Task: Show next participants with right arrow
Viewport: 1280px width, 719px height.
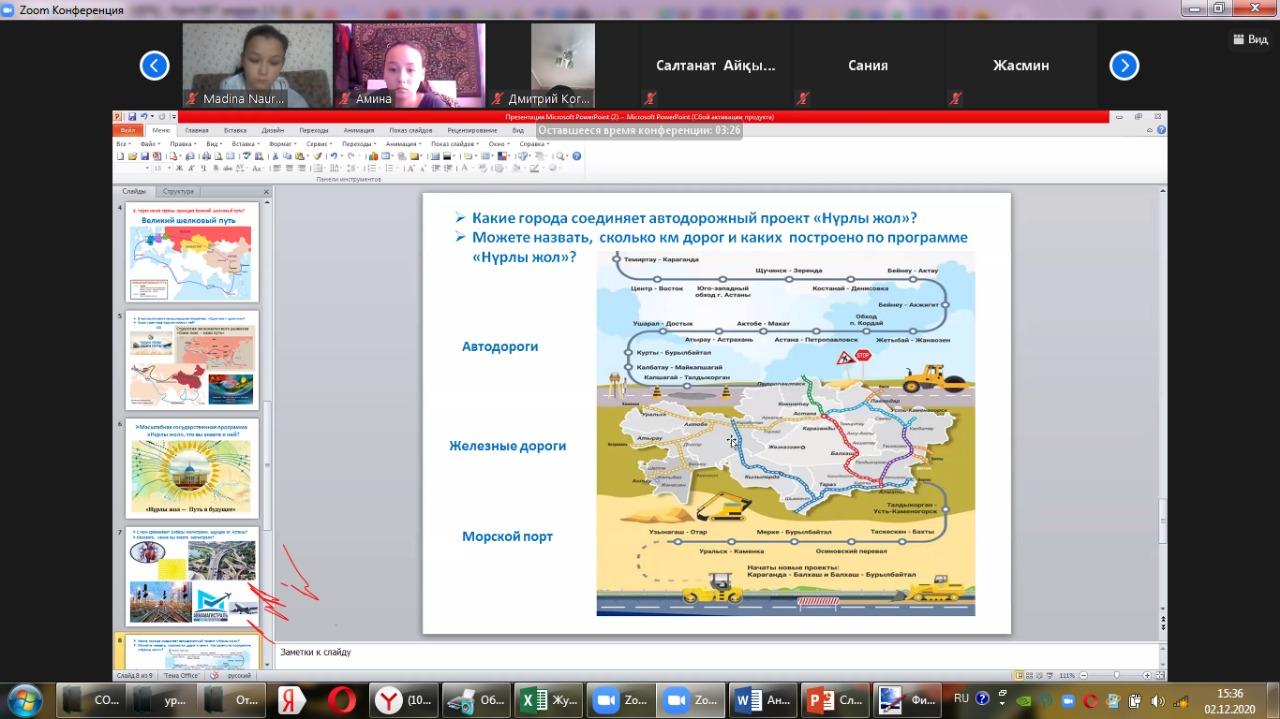Action: (x=1124, y=66)
